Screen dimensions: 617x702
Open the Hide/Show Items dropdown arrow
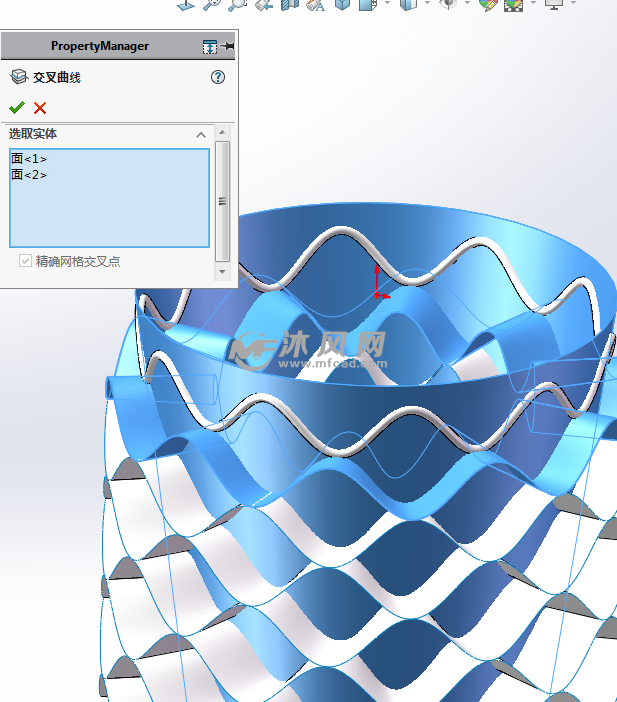point(467,3)
